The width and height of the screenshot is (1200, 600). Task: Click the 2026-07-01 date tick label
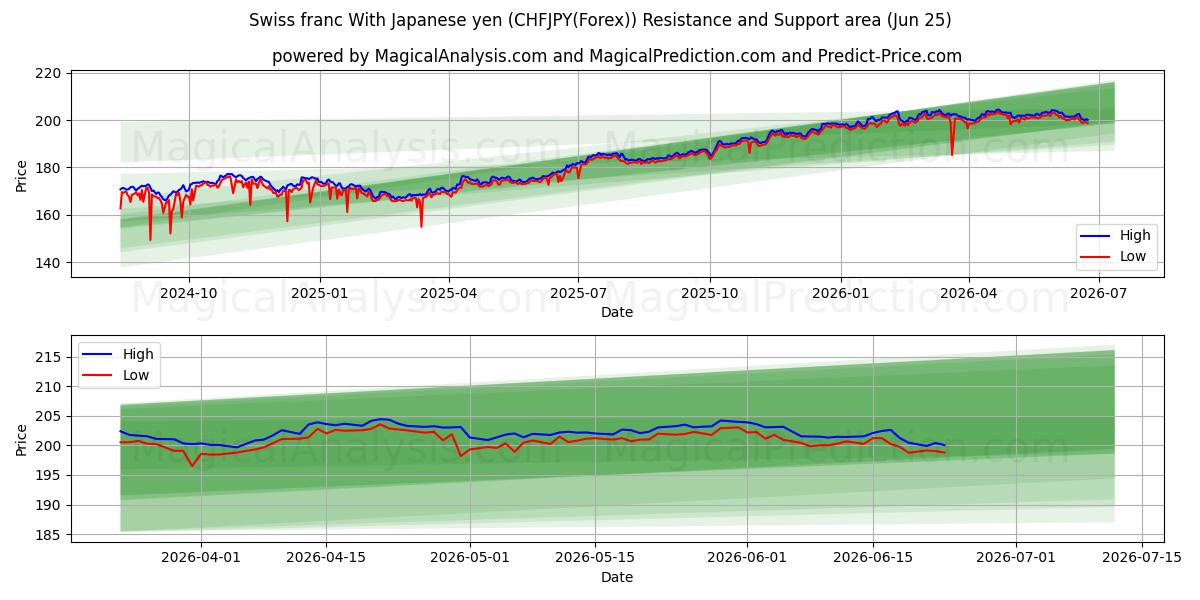1017,558
